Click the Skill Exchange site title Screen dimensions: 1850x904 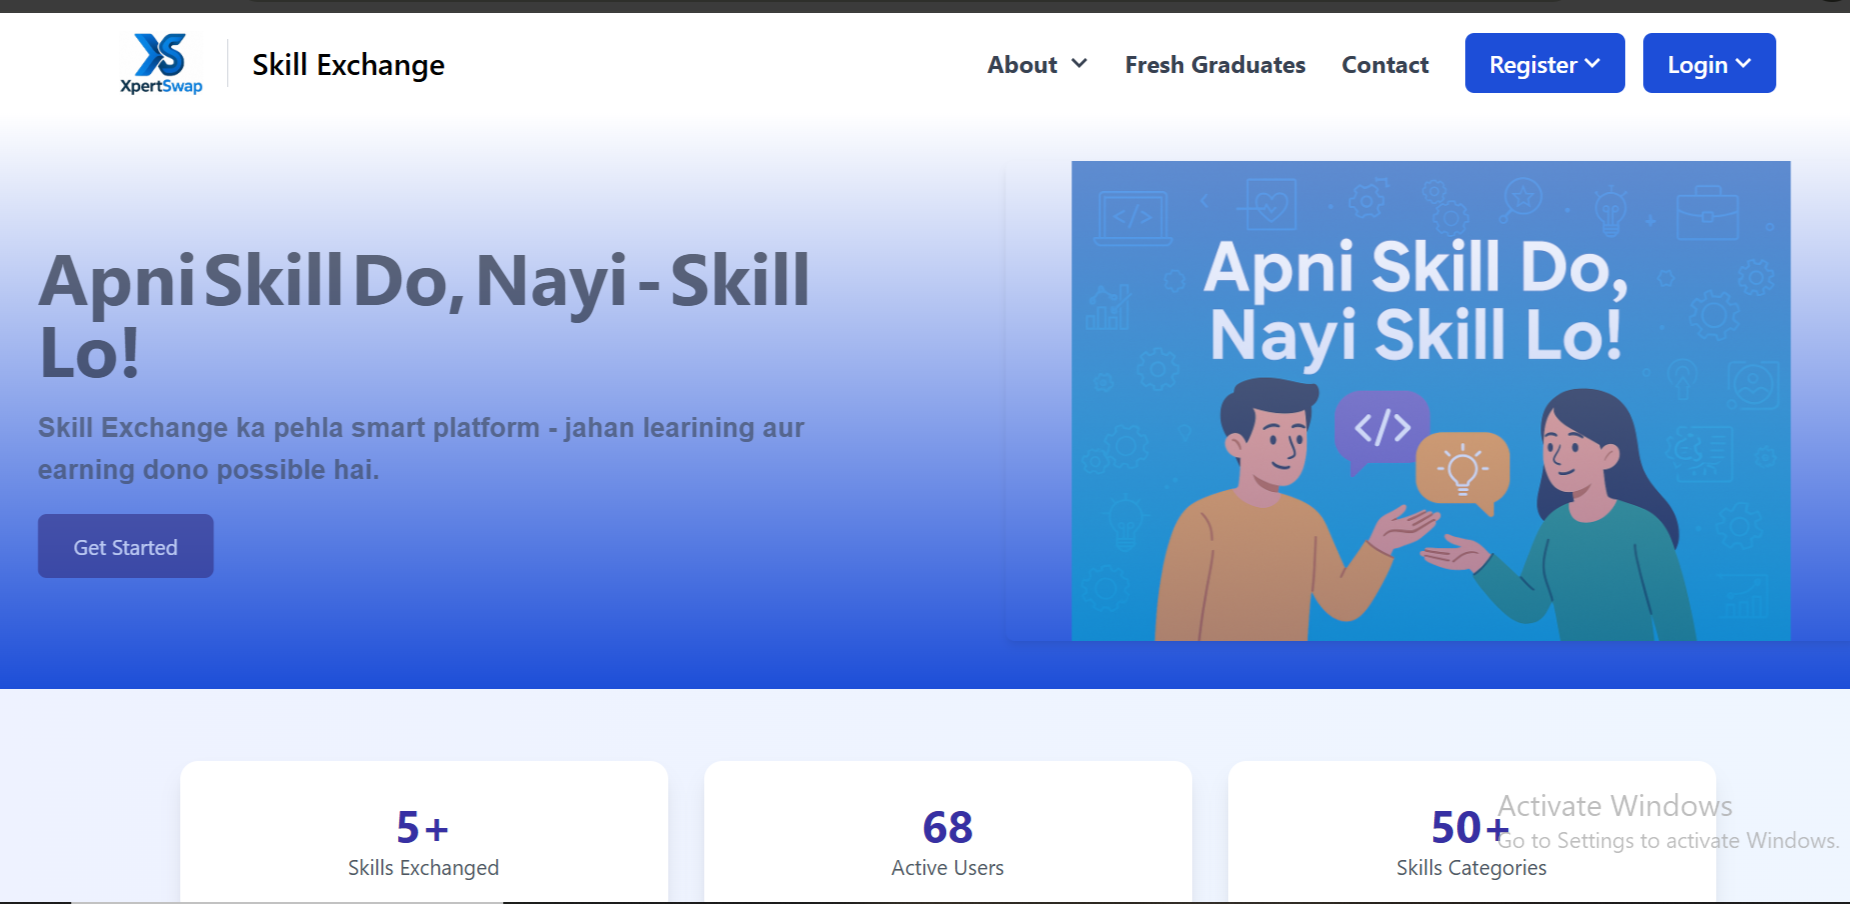[348, 65]
